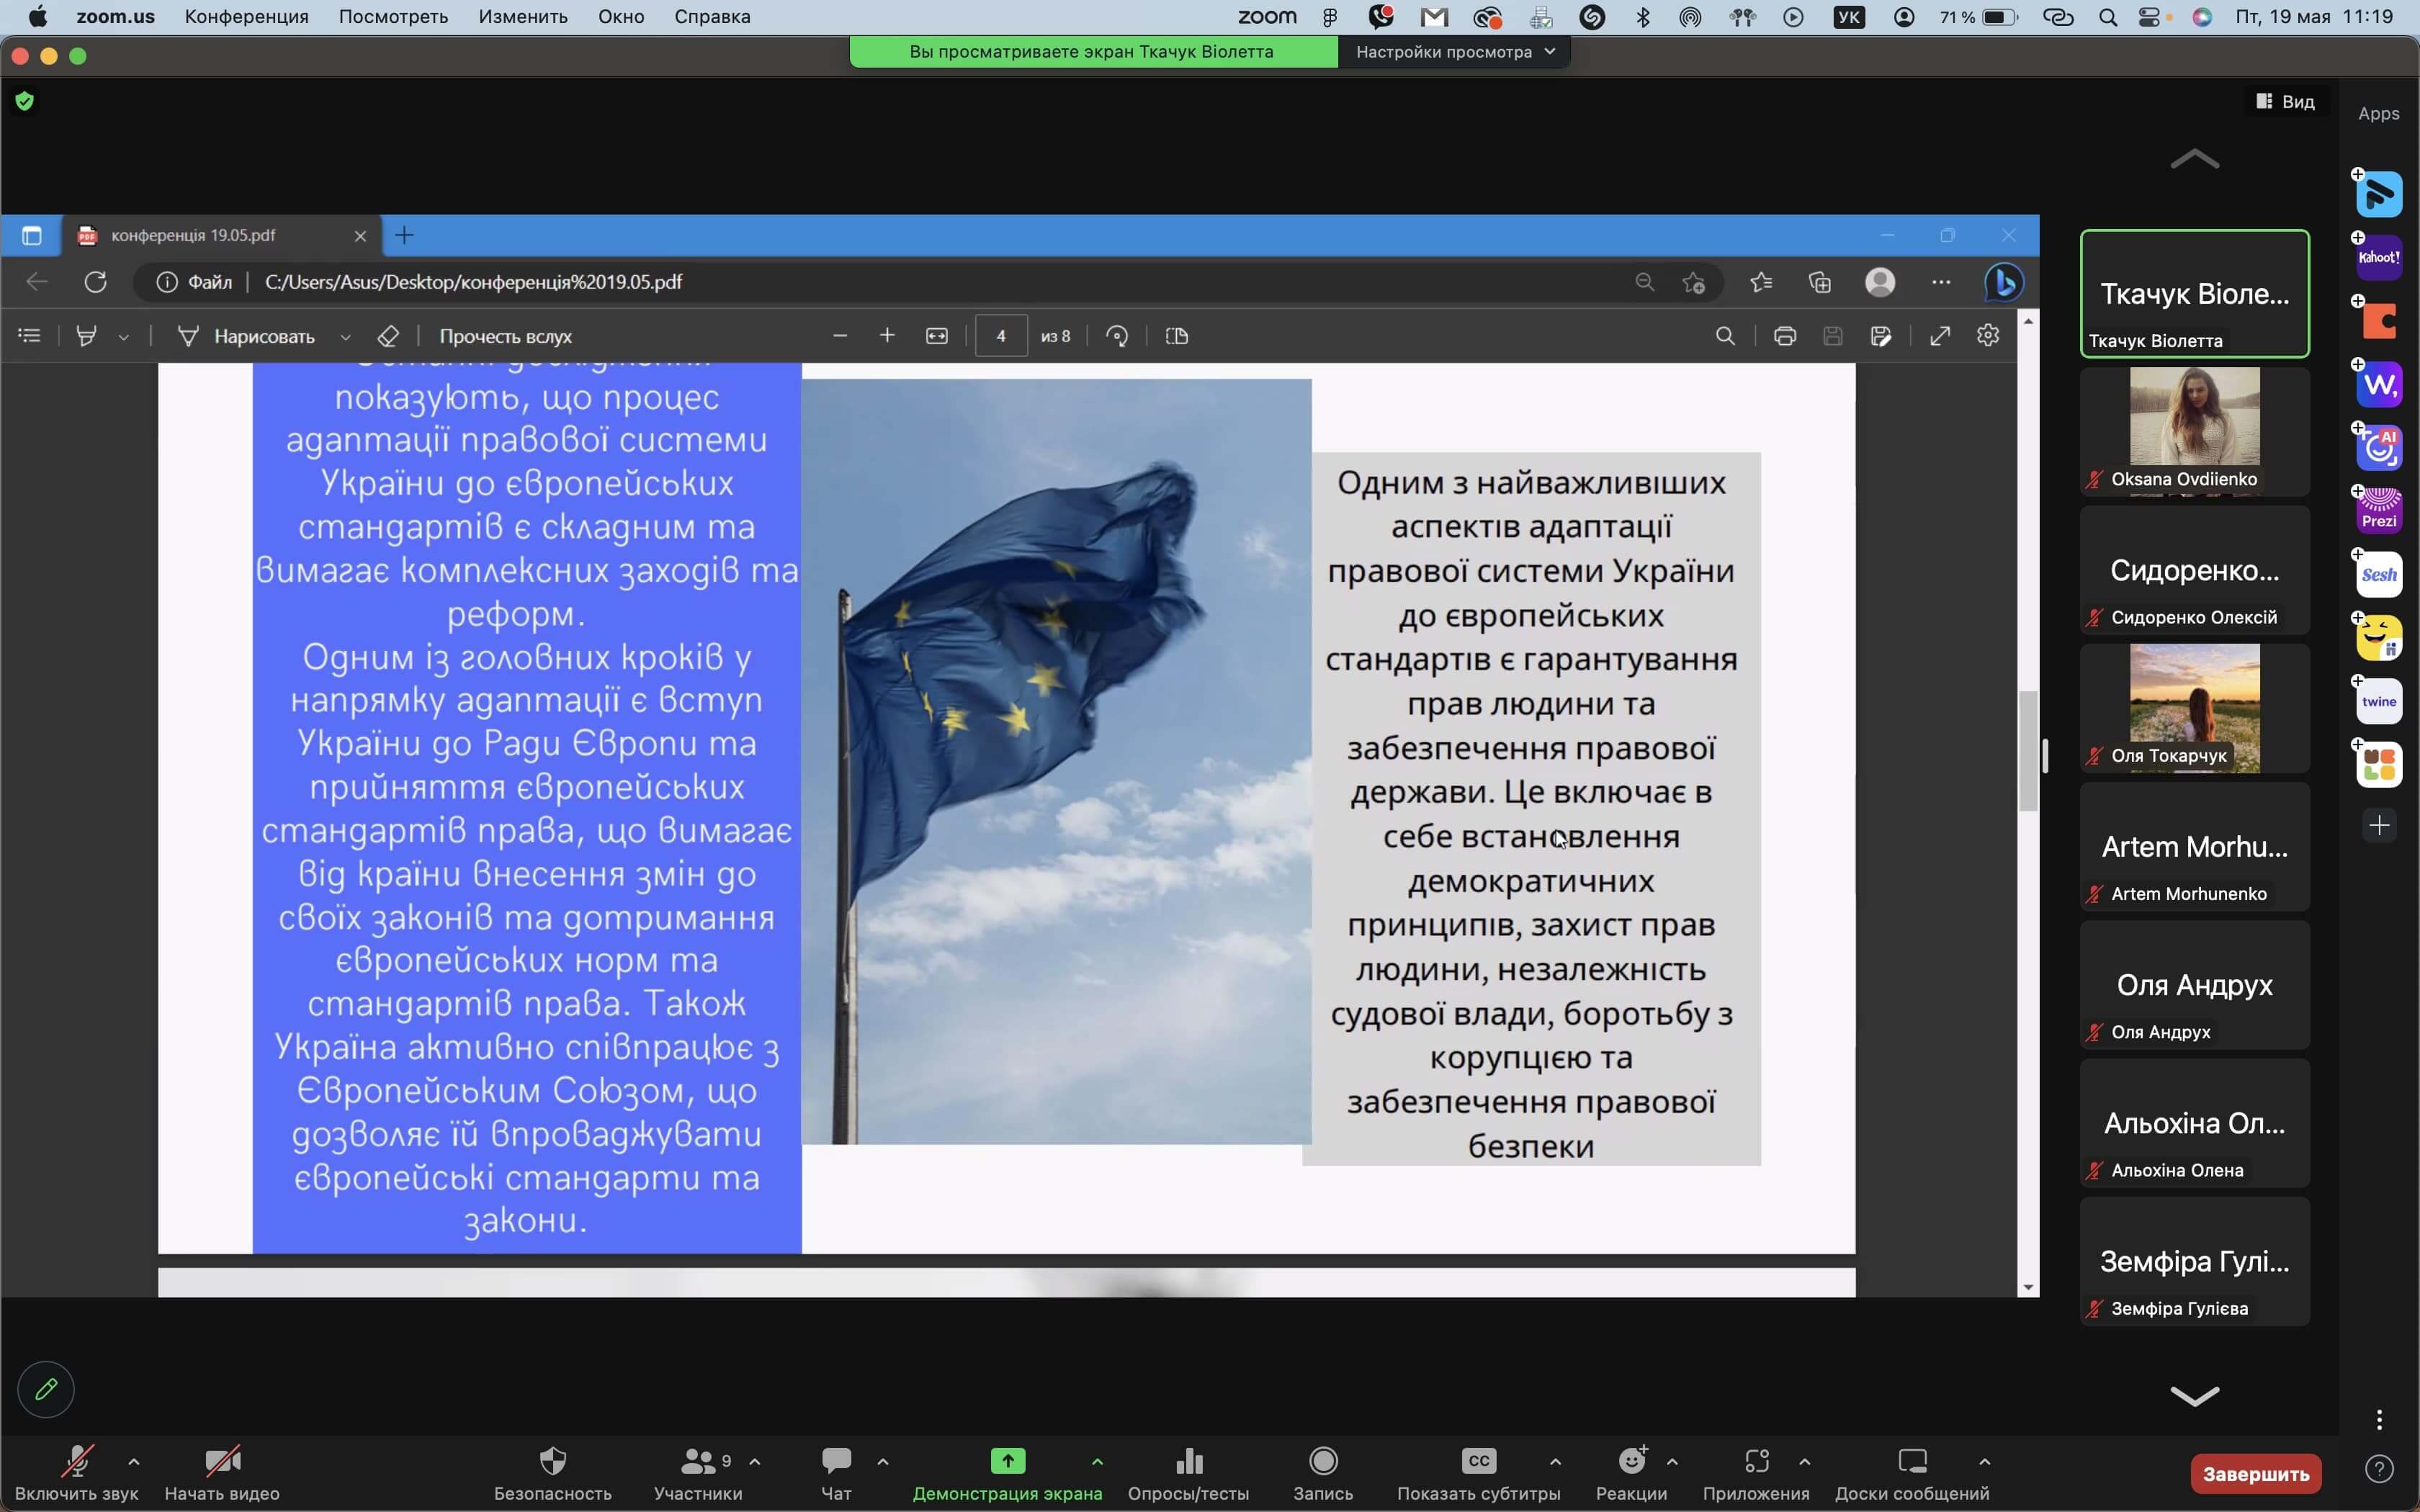
Task: Open the Справка menu
Action: pos(712,17)
